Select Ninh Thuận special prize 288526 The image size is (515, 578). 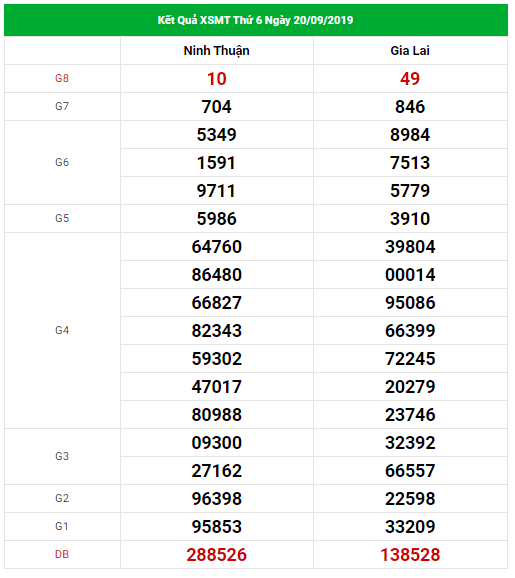(x=217, y=555)
